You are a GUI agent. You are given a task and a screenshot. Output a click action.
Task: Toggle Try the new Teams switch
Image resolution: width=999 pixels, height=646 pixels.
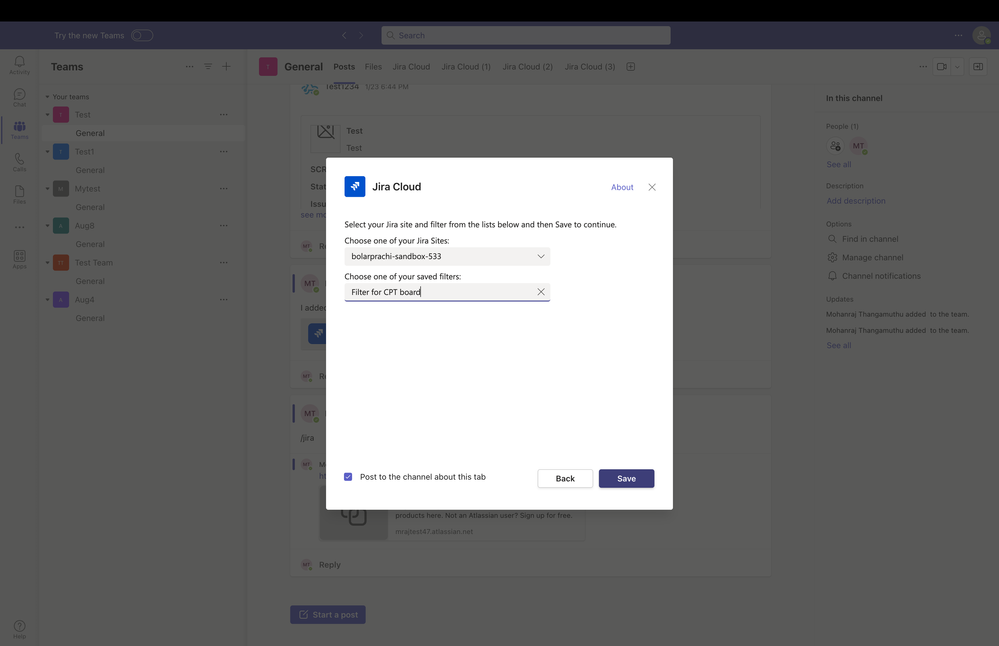142,35
